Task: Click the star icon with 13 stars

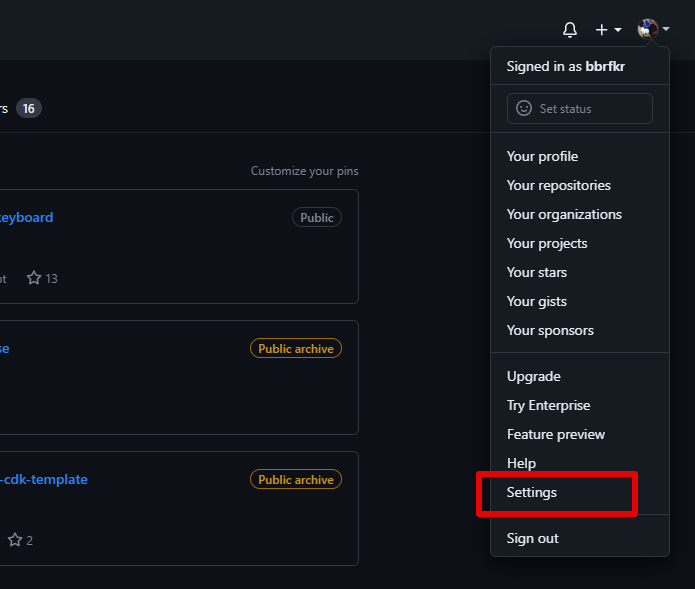Action: click(x=34, y=278)
